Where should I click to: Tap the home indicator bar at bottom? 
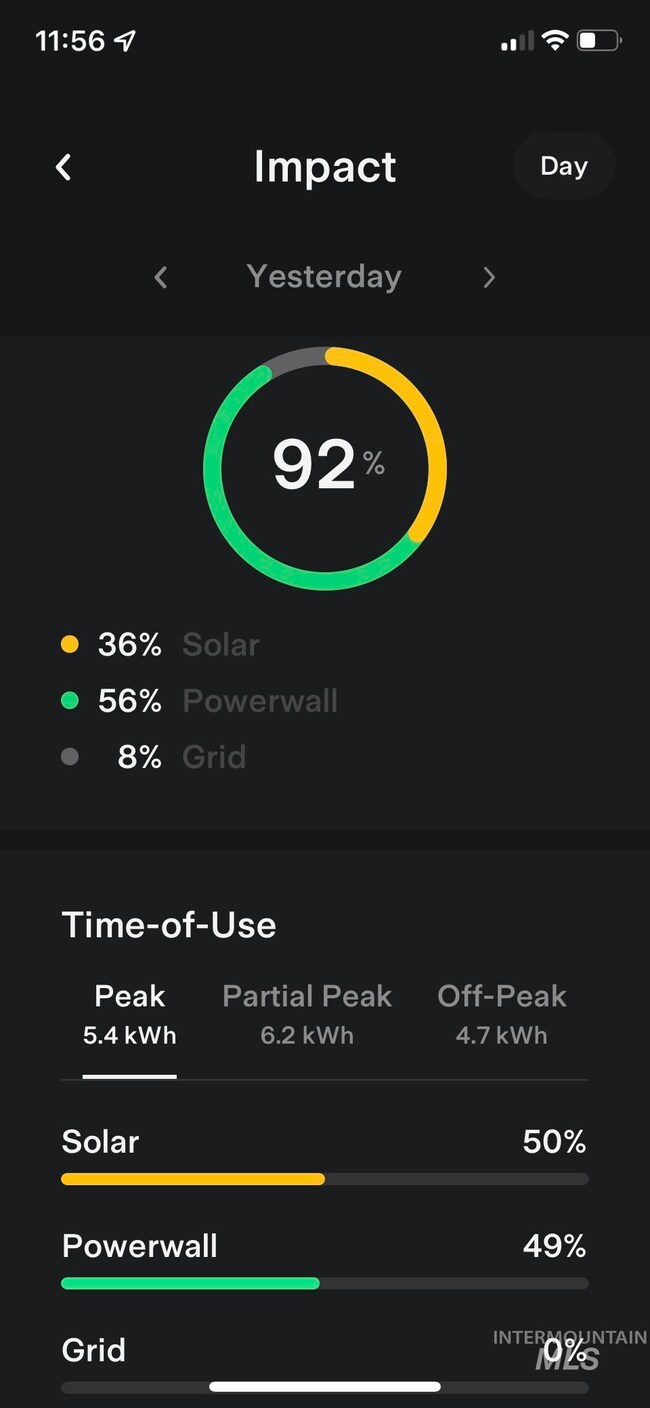325,1387
